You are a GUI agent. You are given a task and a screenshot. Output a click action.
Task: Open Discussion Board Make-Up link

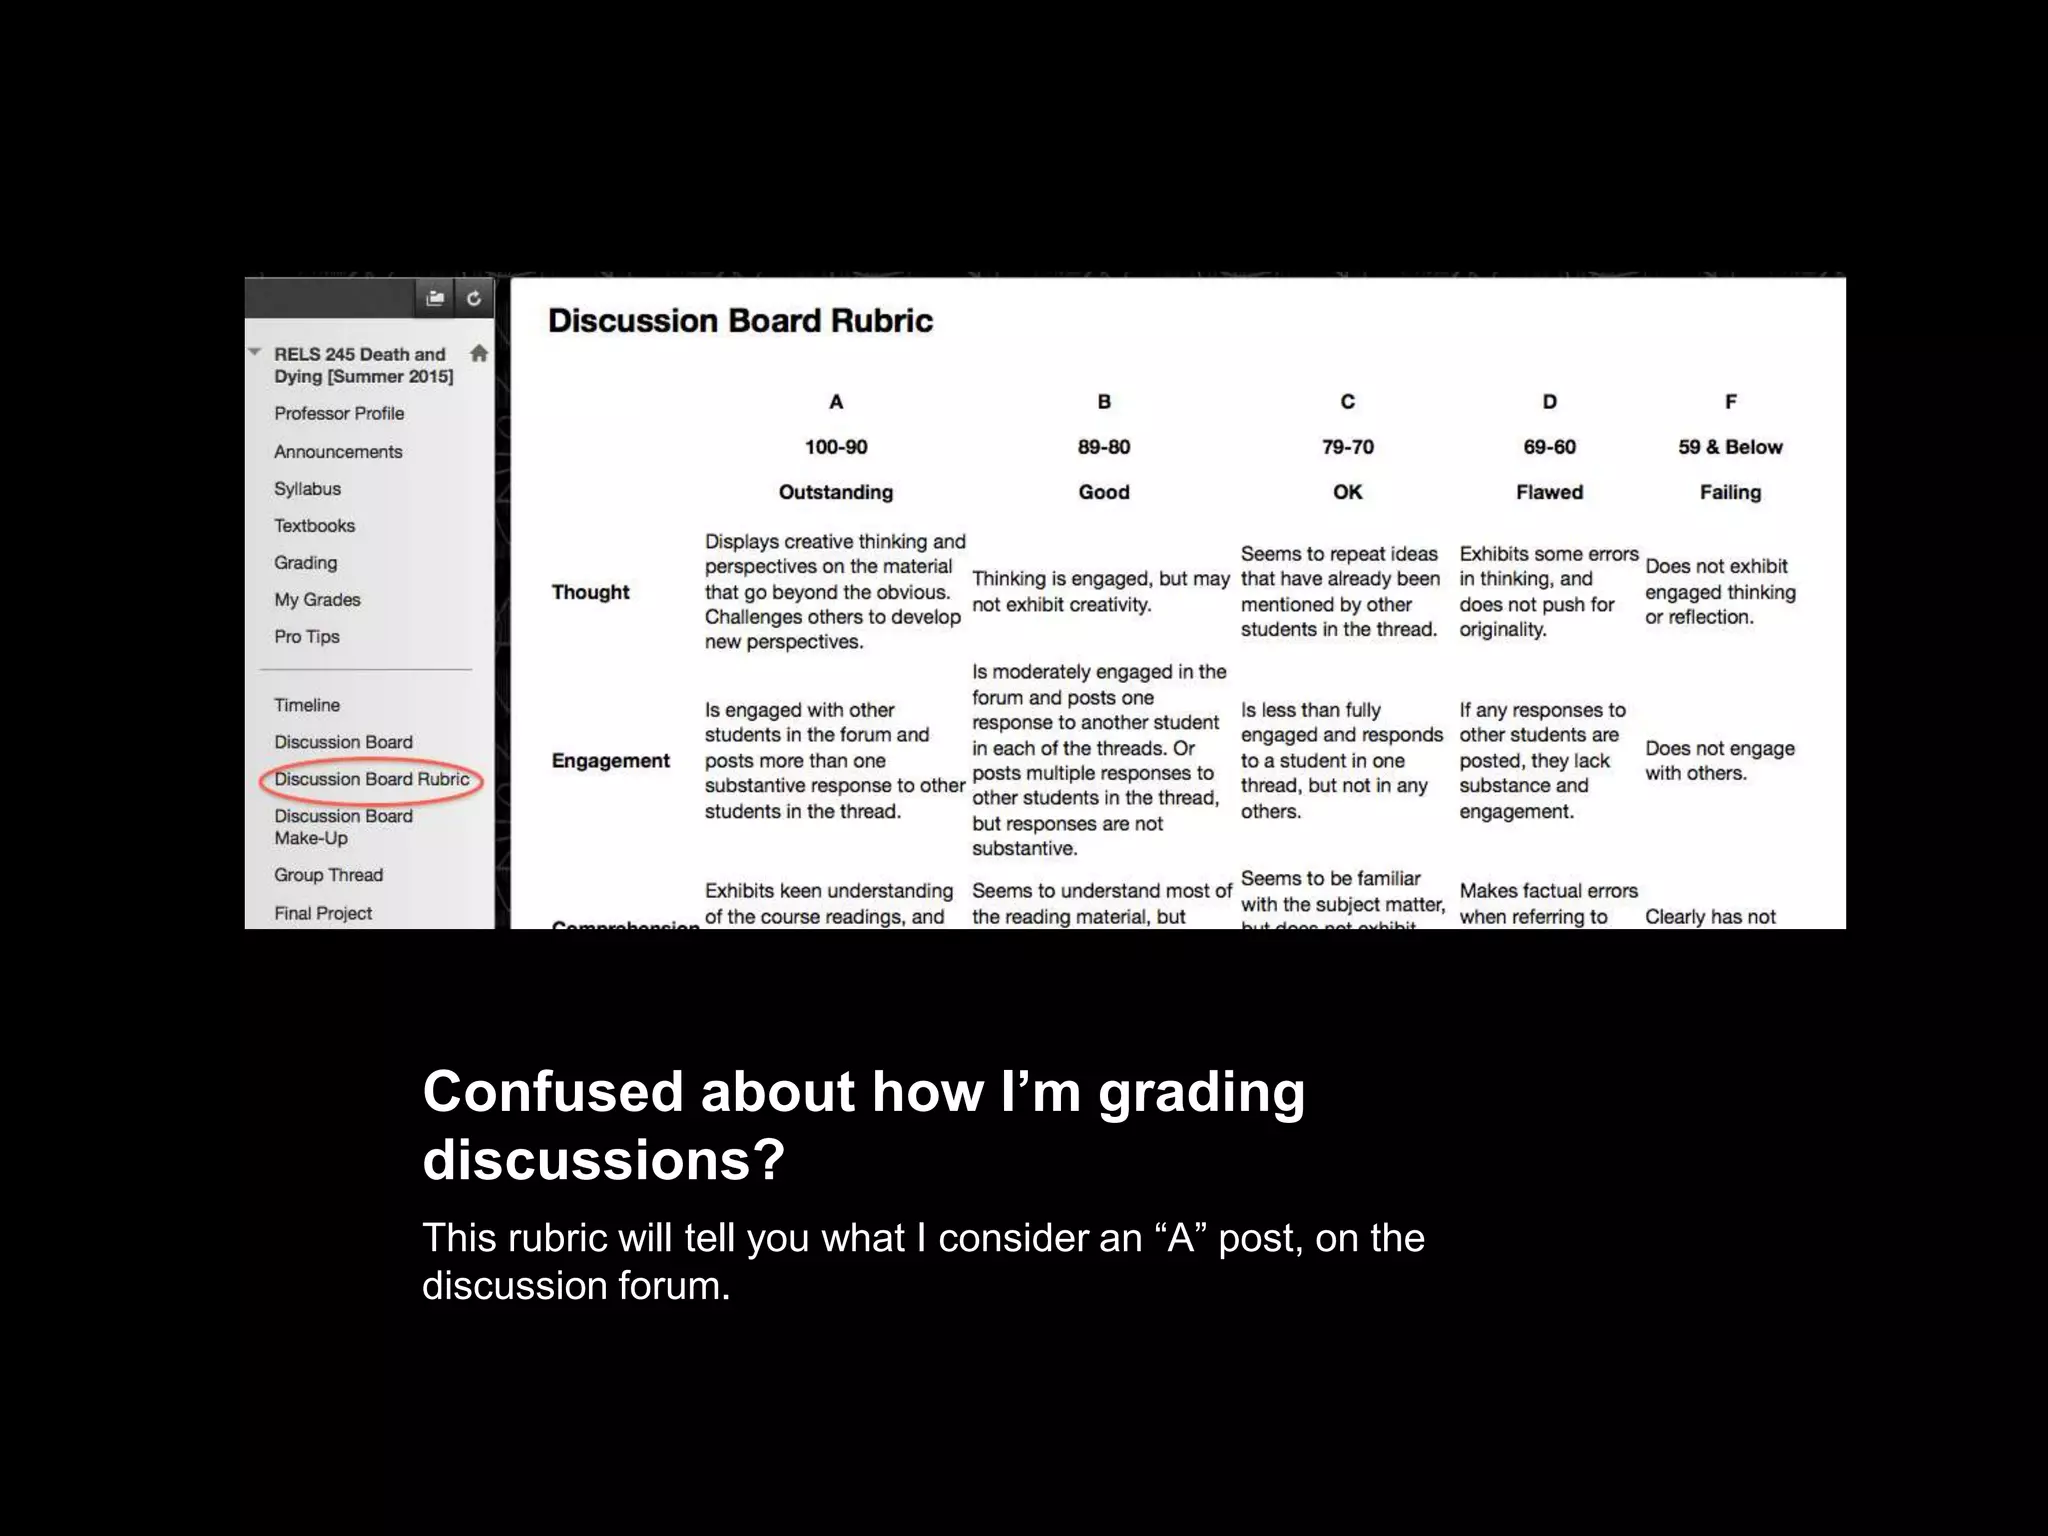coord(343,827)
